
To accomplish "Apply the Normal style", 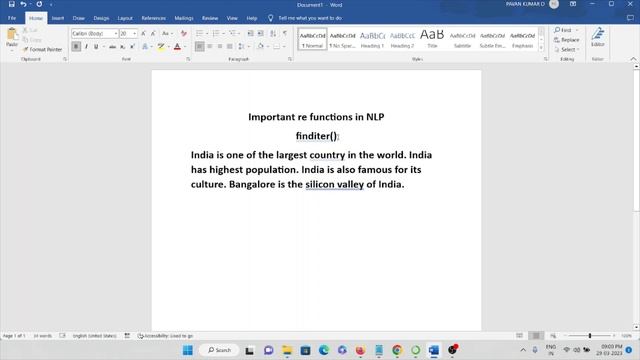I will click(x=313, y=39).
